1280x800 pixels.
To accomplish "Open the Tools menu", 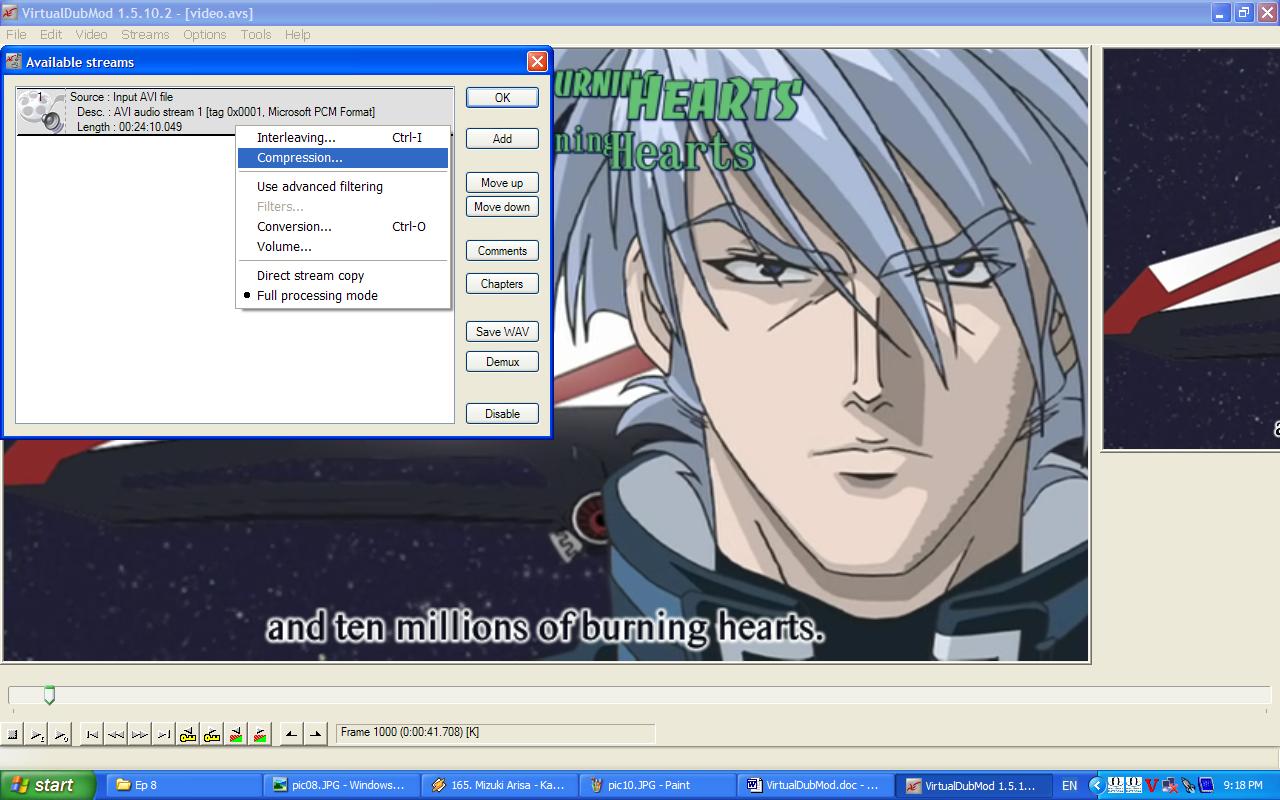I will coord(255,34).
